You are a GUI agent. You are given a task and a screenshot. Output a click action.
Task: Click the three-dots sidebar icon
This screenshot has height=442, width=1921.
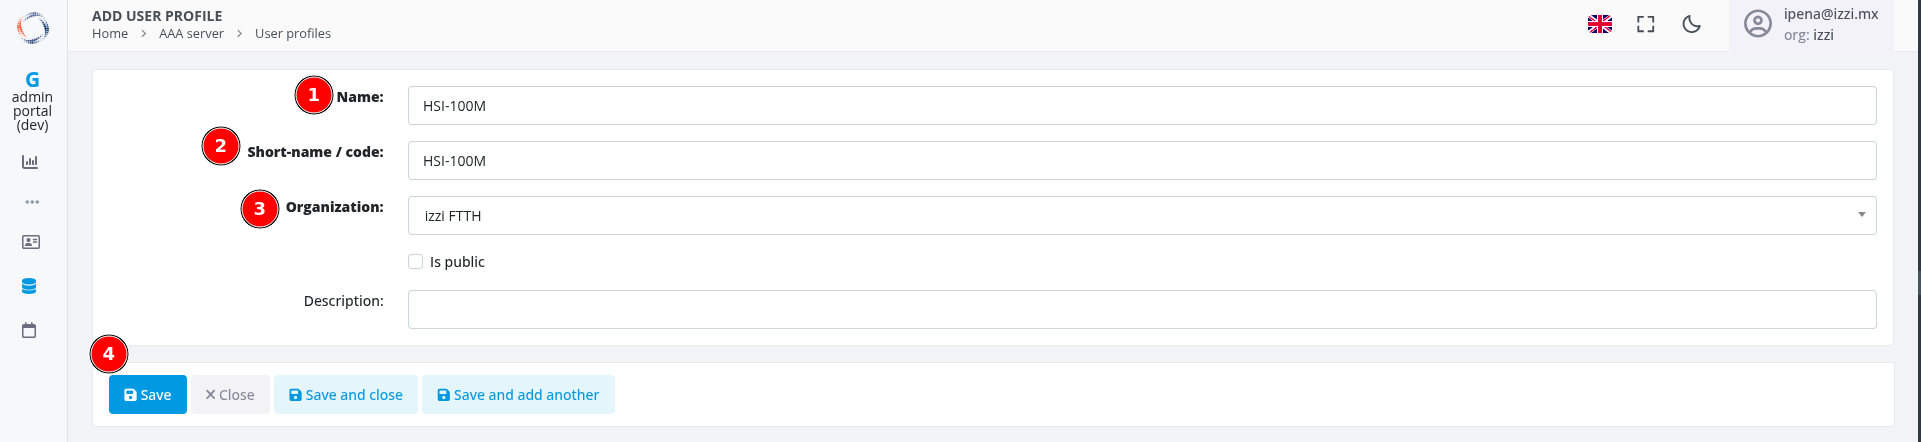[32, 202]
